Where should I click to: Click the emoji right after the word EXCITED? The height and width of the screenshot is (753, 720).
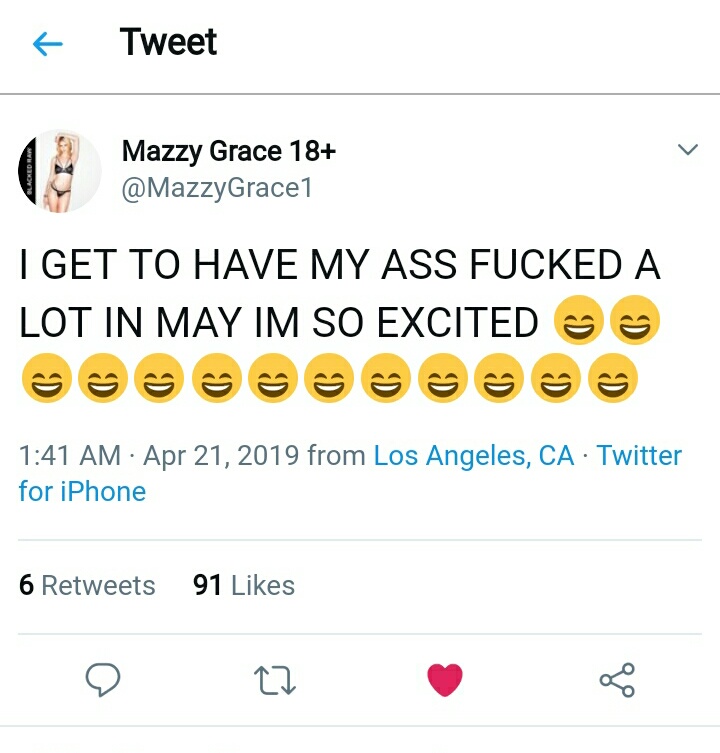coord(575,323)
